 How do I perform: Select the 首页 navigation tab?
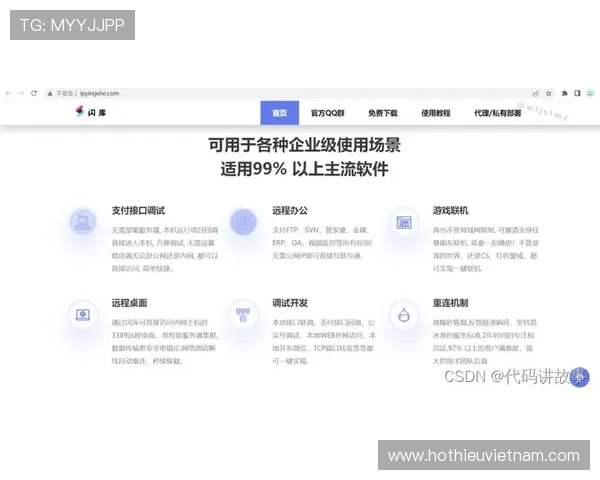[280, 113]
